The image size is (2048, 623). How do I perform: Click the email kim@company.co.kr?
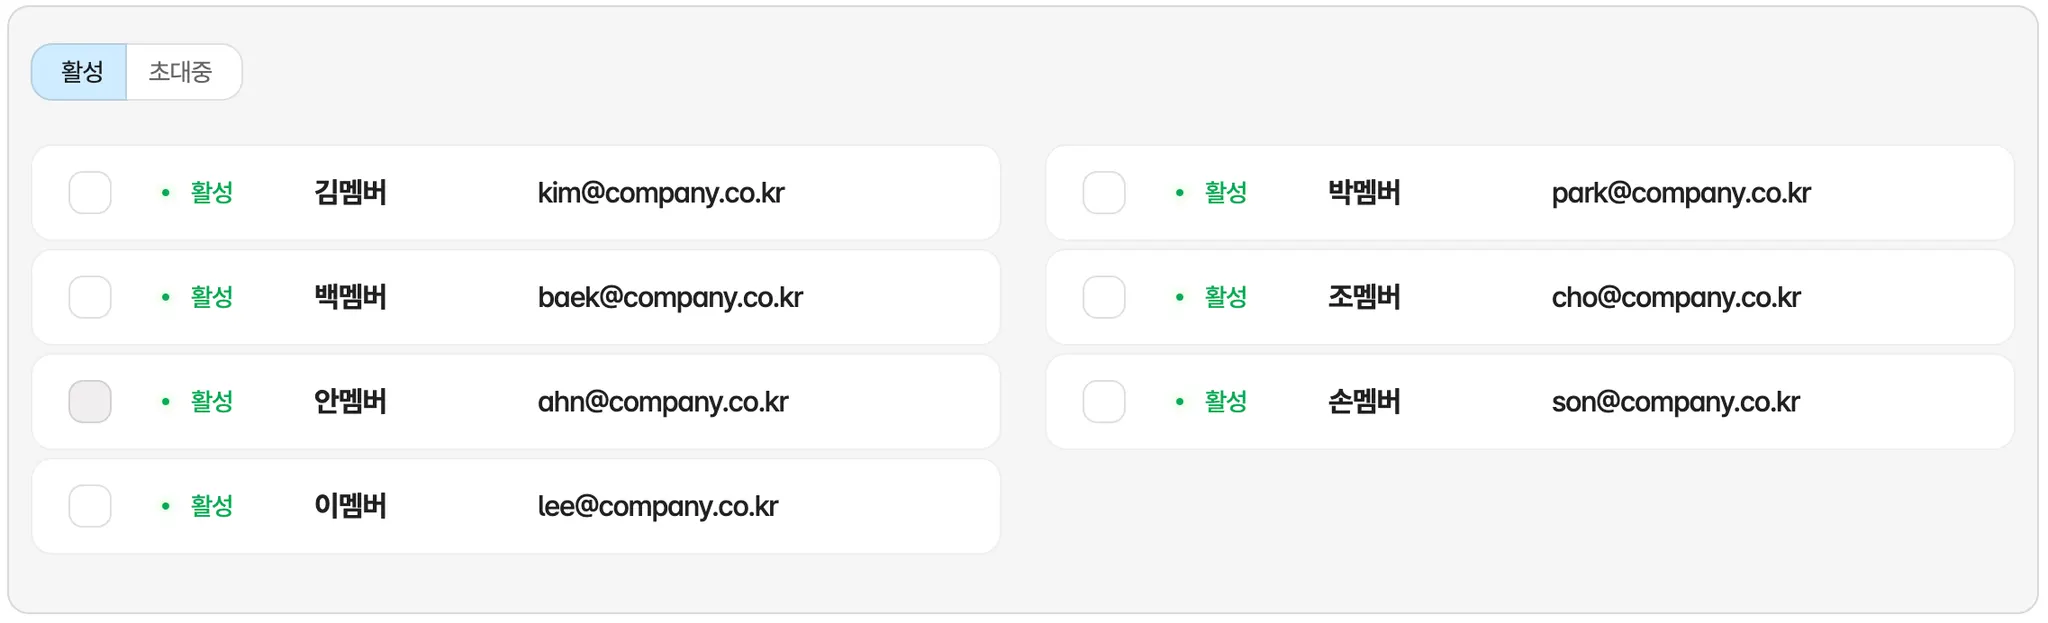660,193
